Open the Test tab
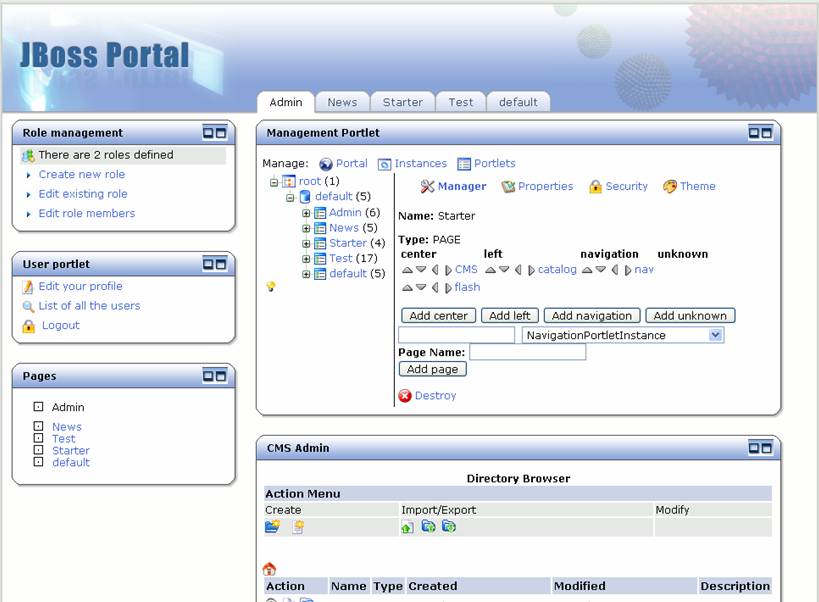Viewport: 819px width, 602px height. coord(461,102)
